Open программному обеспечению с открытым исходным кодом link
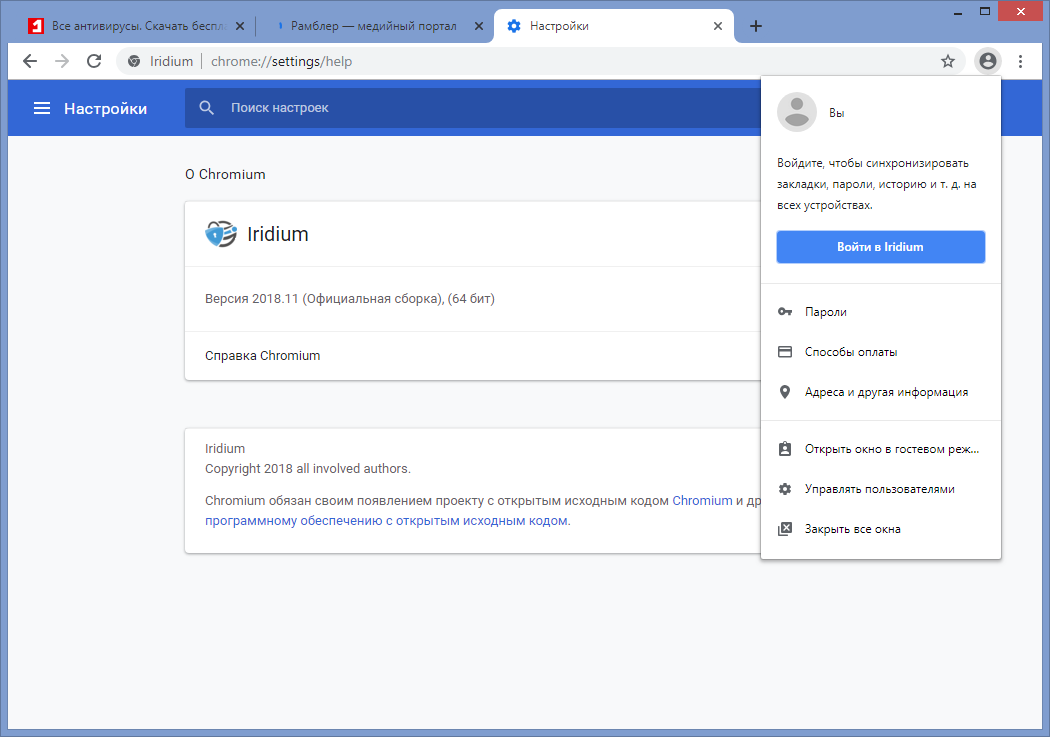This screenshot has height=737, width=1050. click(x=386, y=521)
